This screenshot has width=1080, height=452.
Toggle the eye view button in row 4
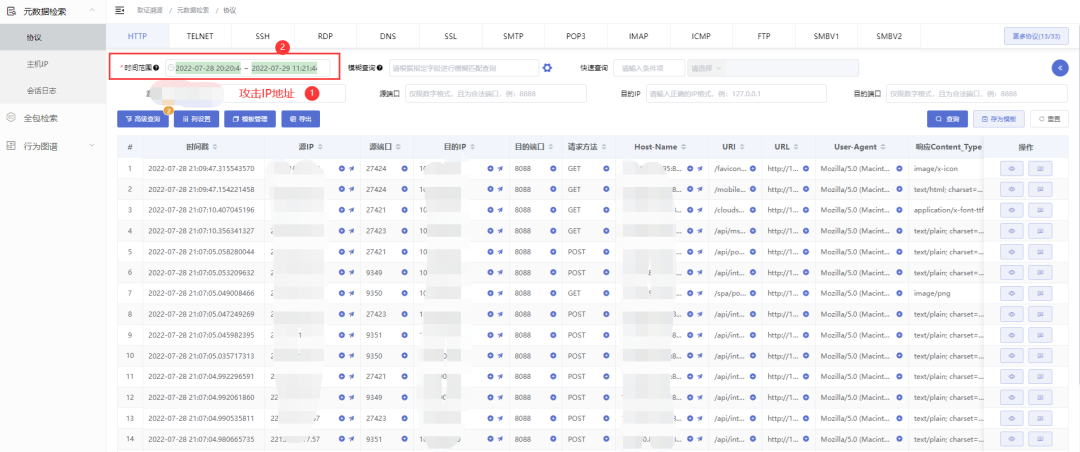[x=1011, y=231]
